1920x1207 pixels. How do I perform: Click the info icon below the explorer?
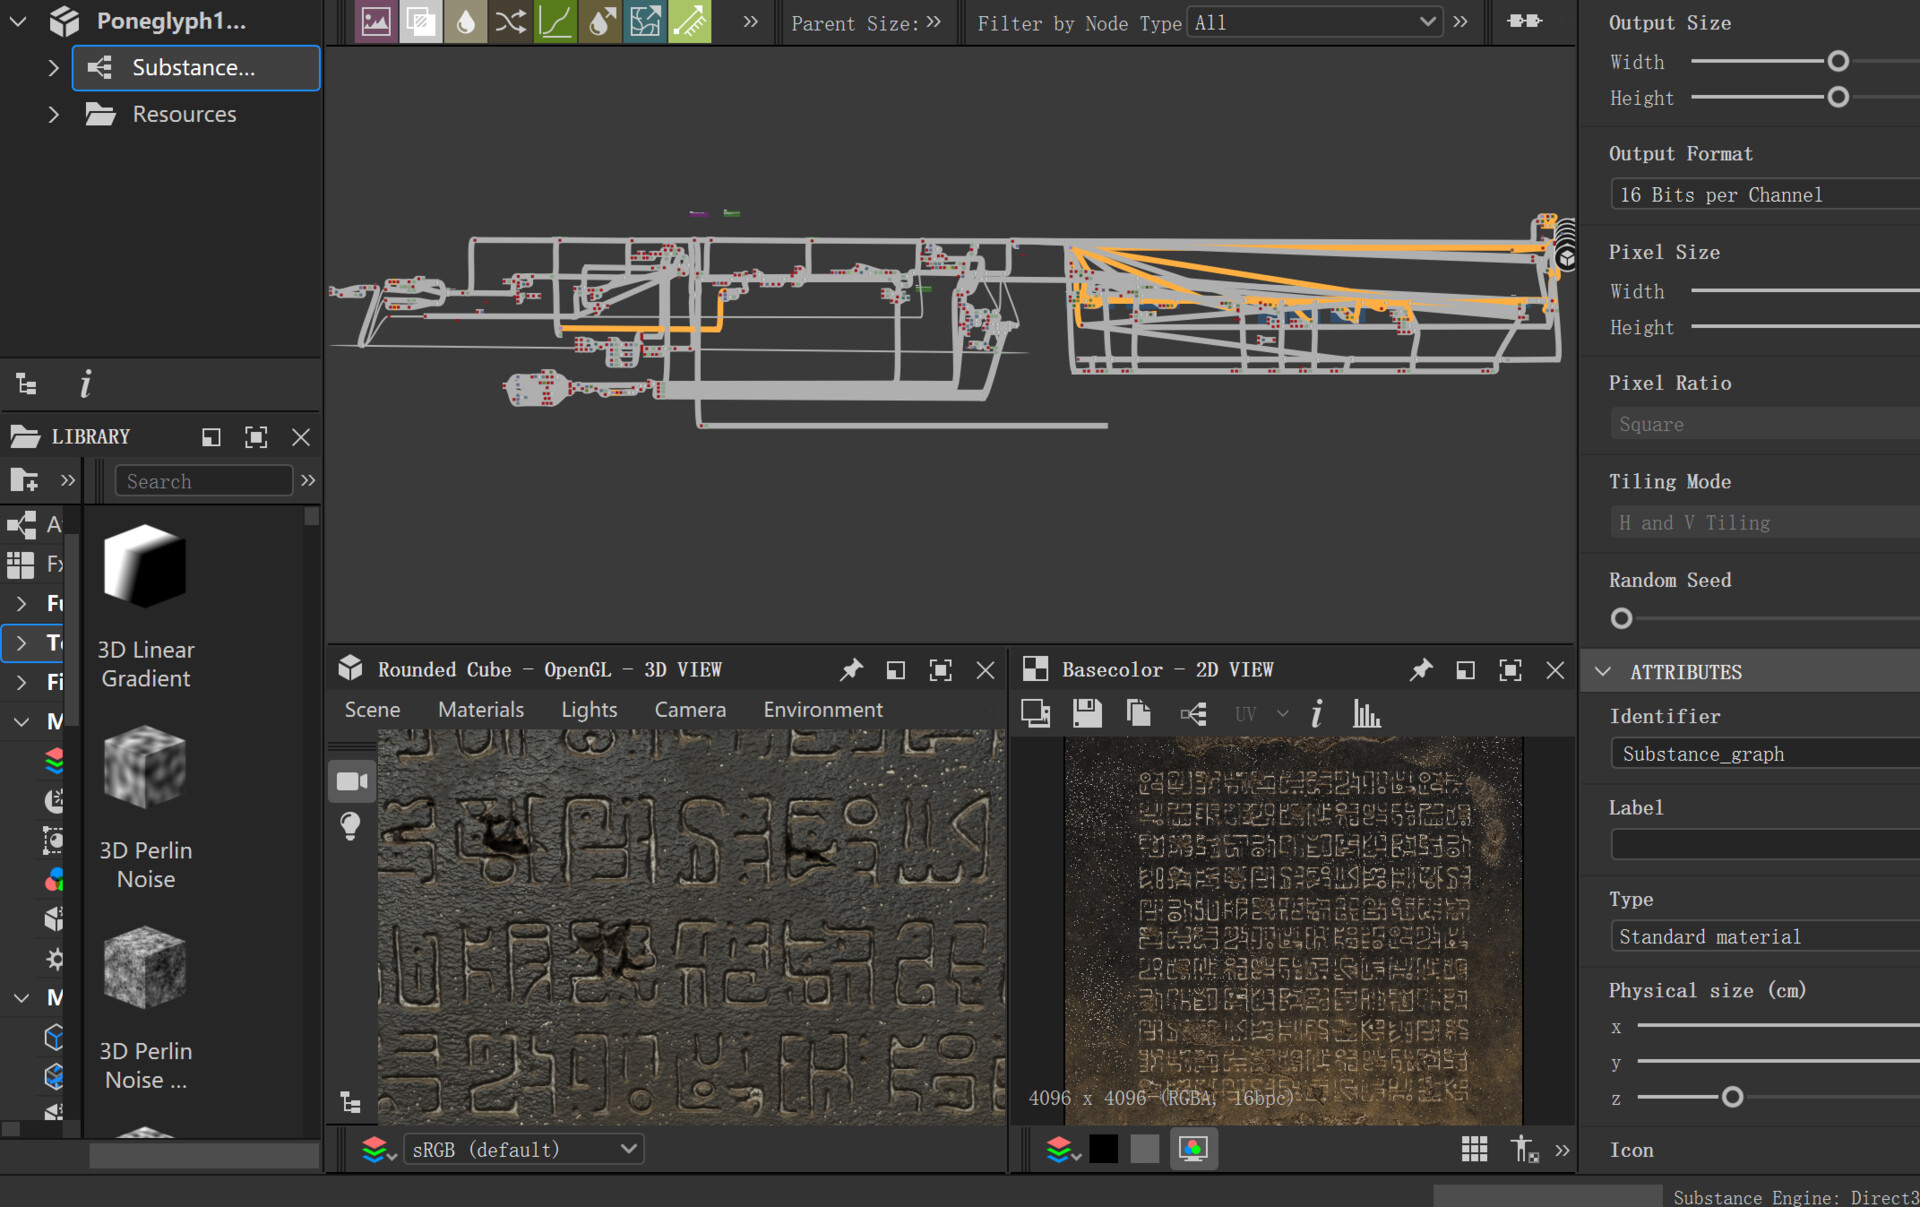[86, 384]
